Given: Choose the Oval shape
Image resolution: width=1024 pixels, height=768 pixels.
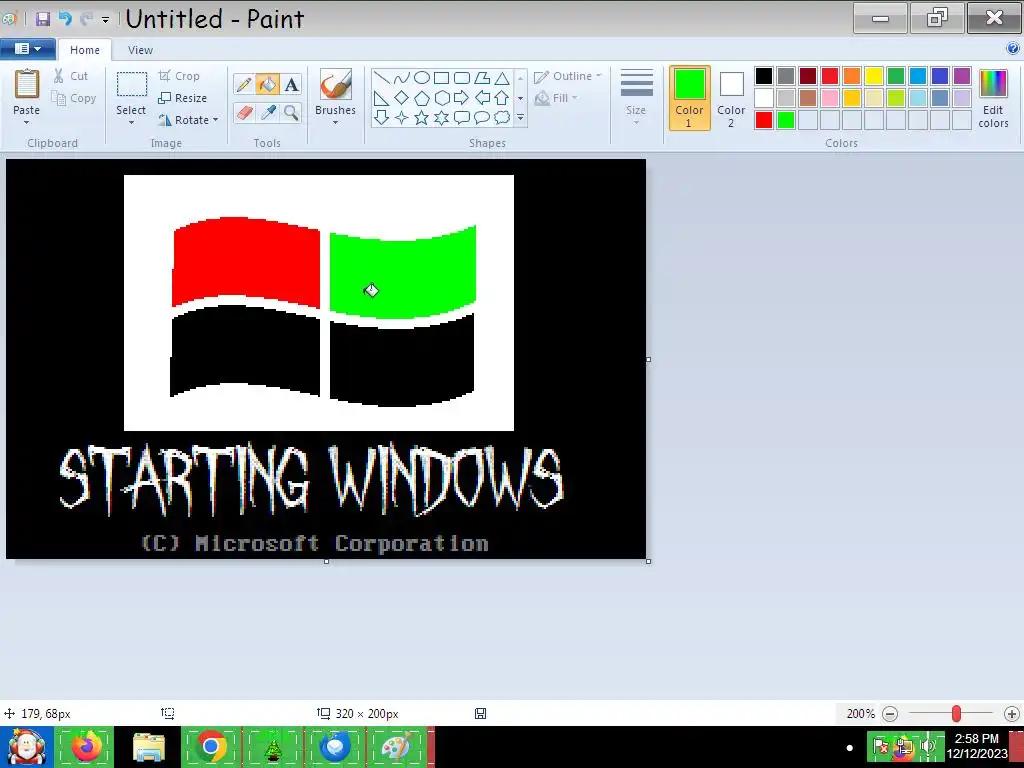Looking at the screenshot, I should click(422, 78).
